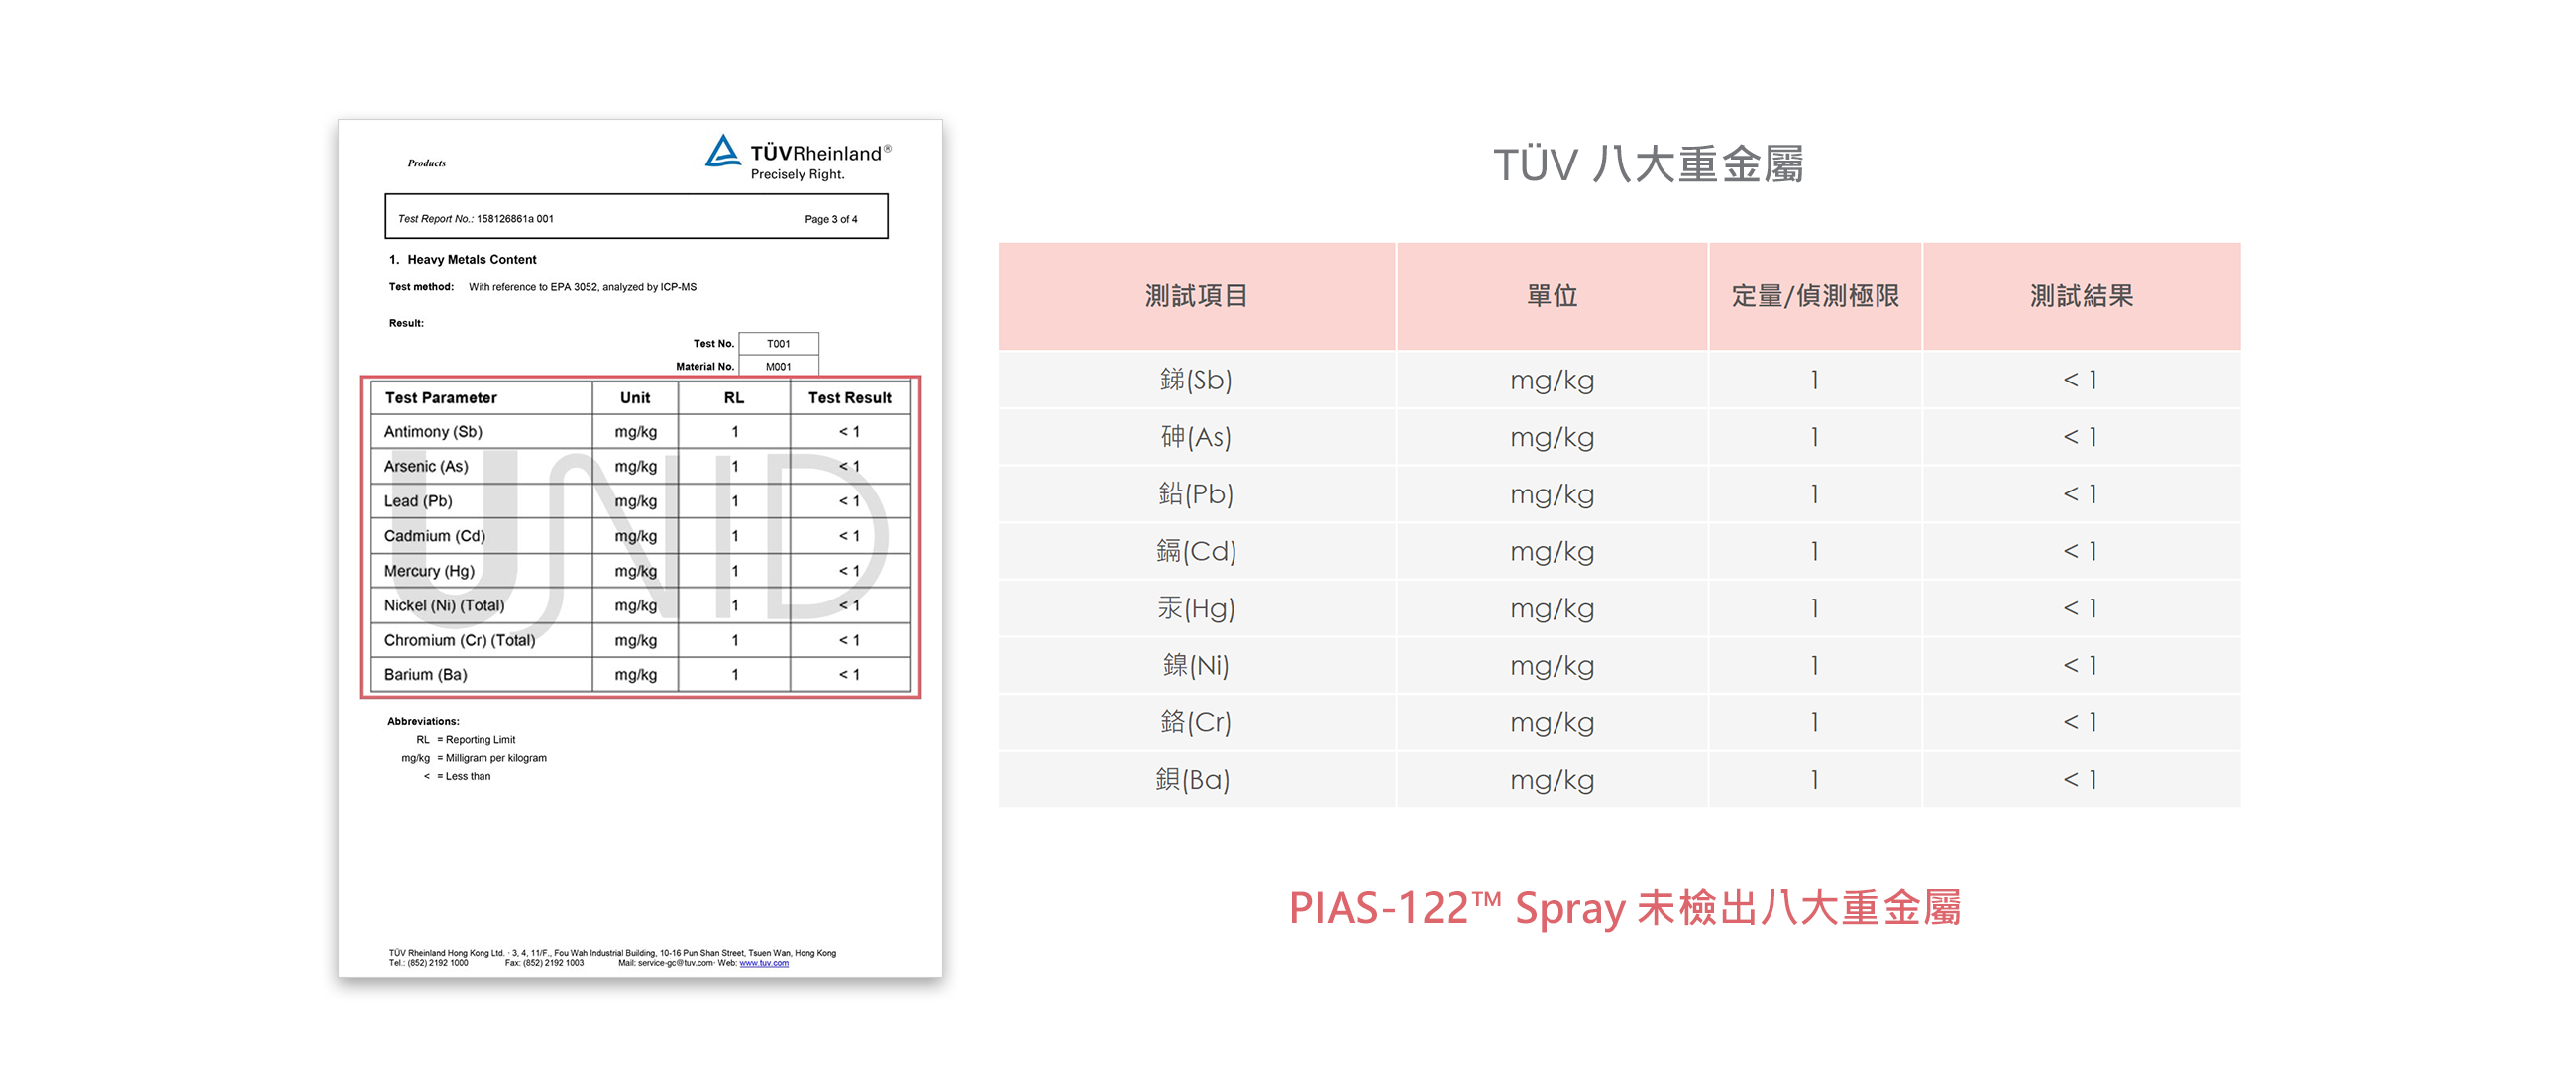This screenshot has width=2576, height=1090.
Task: Click Antimony (Sb) row in report
Action: point(640,432)
